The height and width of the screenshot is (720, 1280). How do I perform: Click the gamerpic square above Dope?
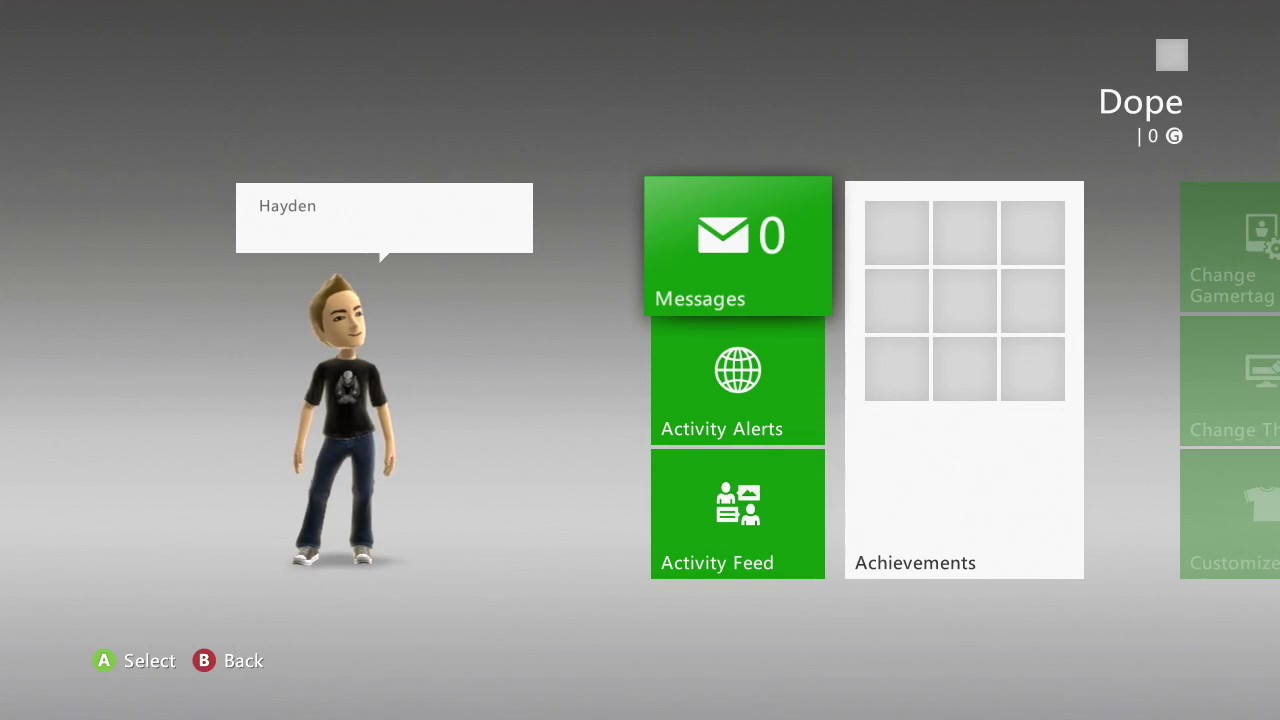point(1172,56)
